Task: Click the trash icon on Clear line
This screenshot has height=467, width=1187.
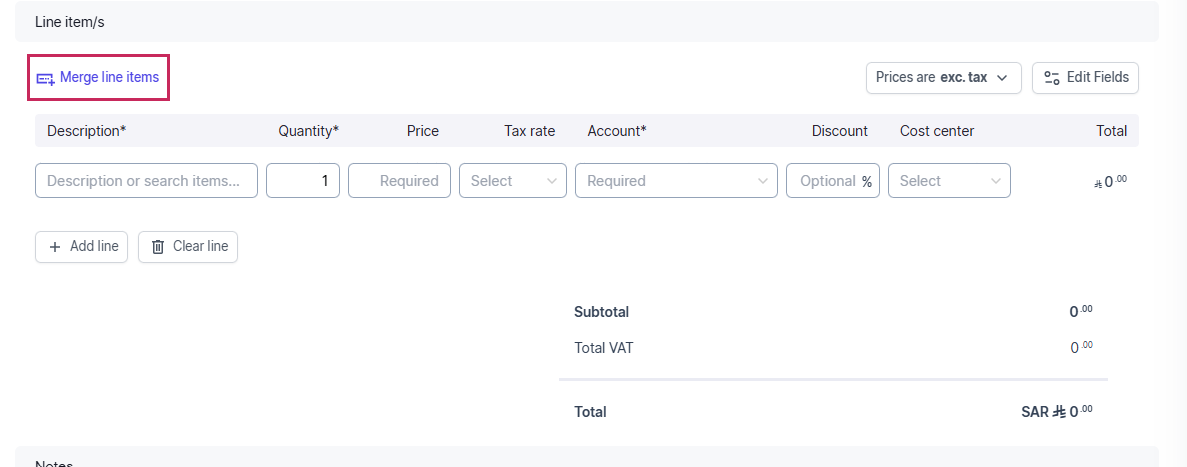Action: point(158,247)
